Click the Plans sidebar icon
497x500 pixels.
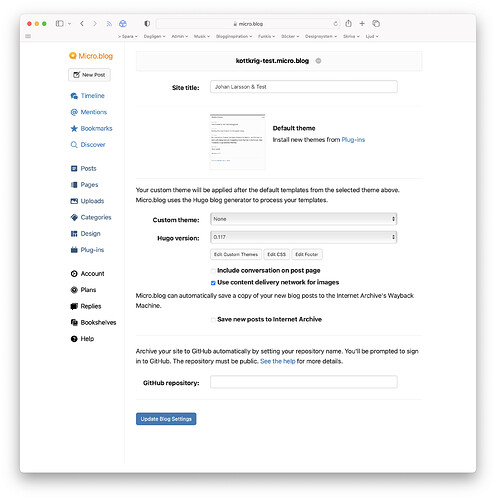pos(74,290)
